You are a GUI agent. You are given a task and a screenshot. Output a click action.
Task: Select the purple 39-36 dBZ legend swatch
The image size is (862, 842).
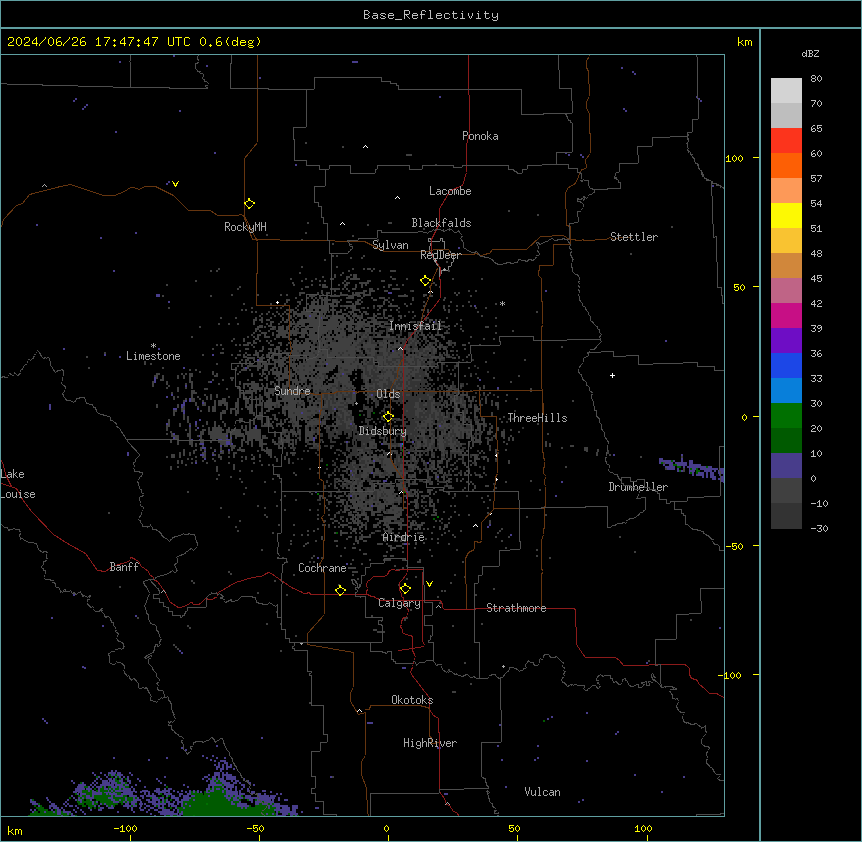click(x=786, y=341)
